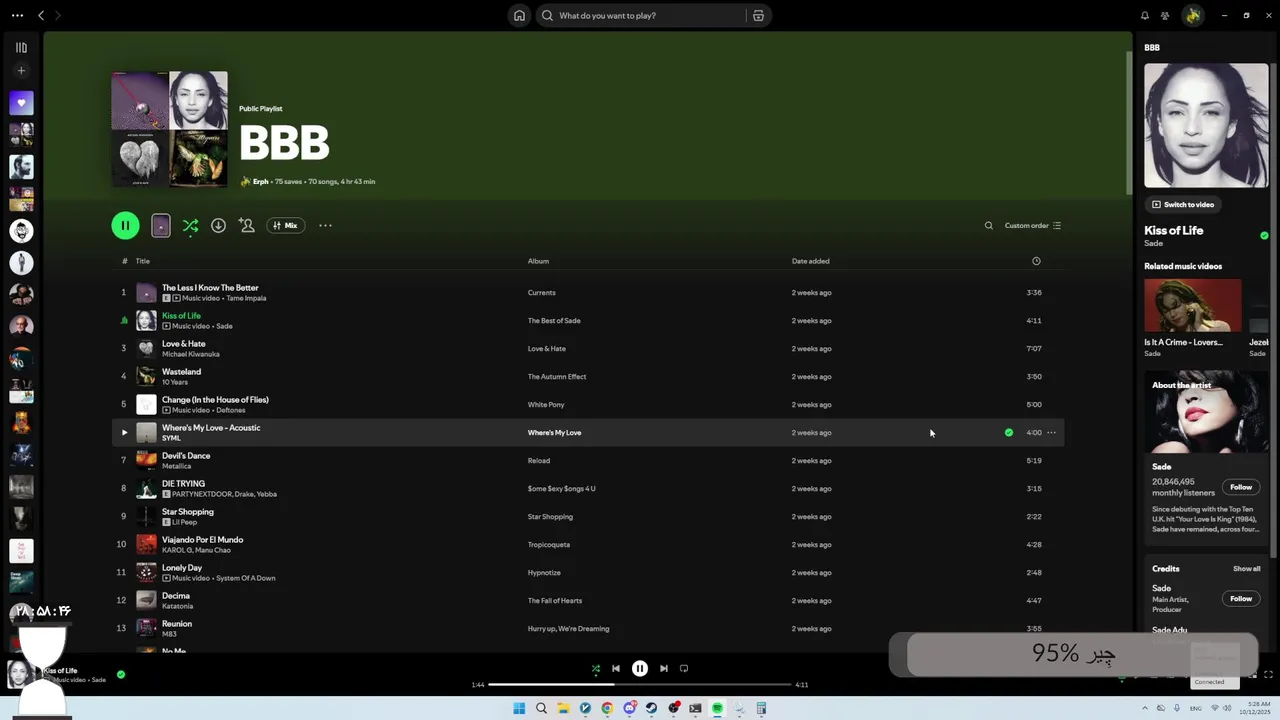Go forward with the right arrow
This screenshot has width=1280, height=720.
(57, 15)
